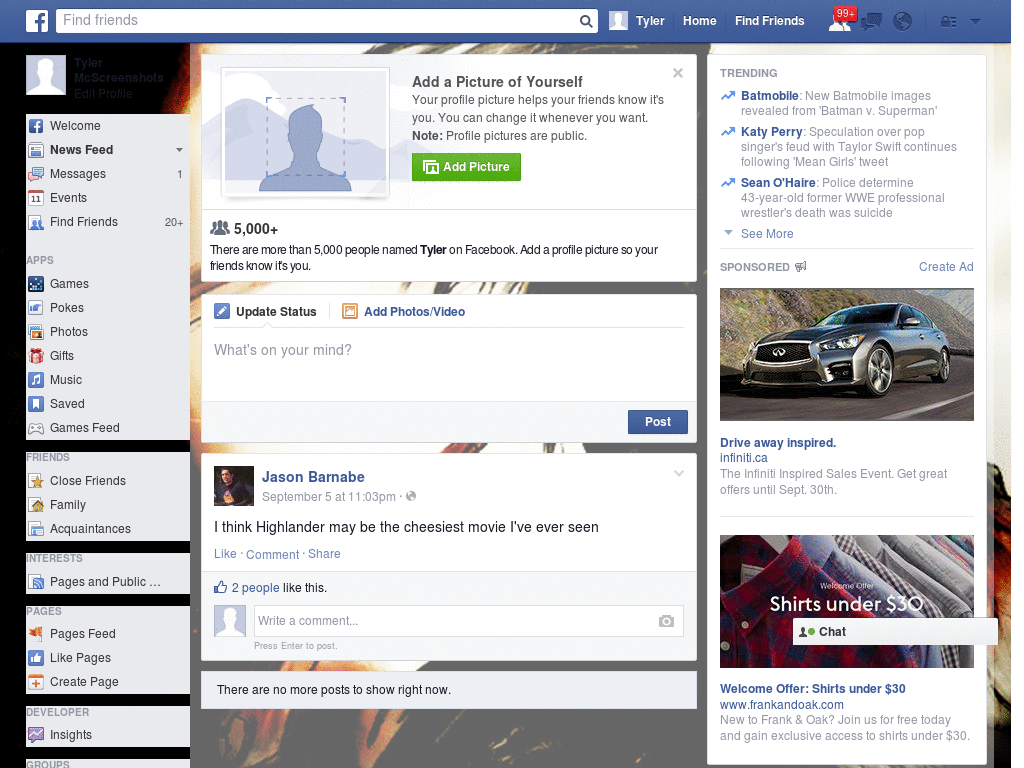Open News Feed sort dropdown arrow

pyautogui.click(x=179, y=150)
